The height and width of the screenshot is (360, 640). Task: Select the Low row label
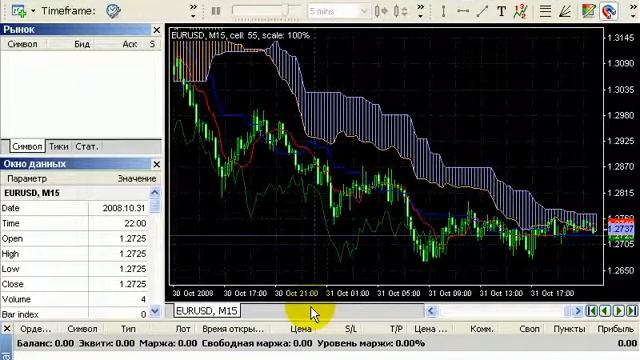pos(10,269)
